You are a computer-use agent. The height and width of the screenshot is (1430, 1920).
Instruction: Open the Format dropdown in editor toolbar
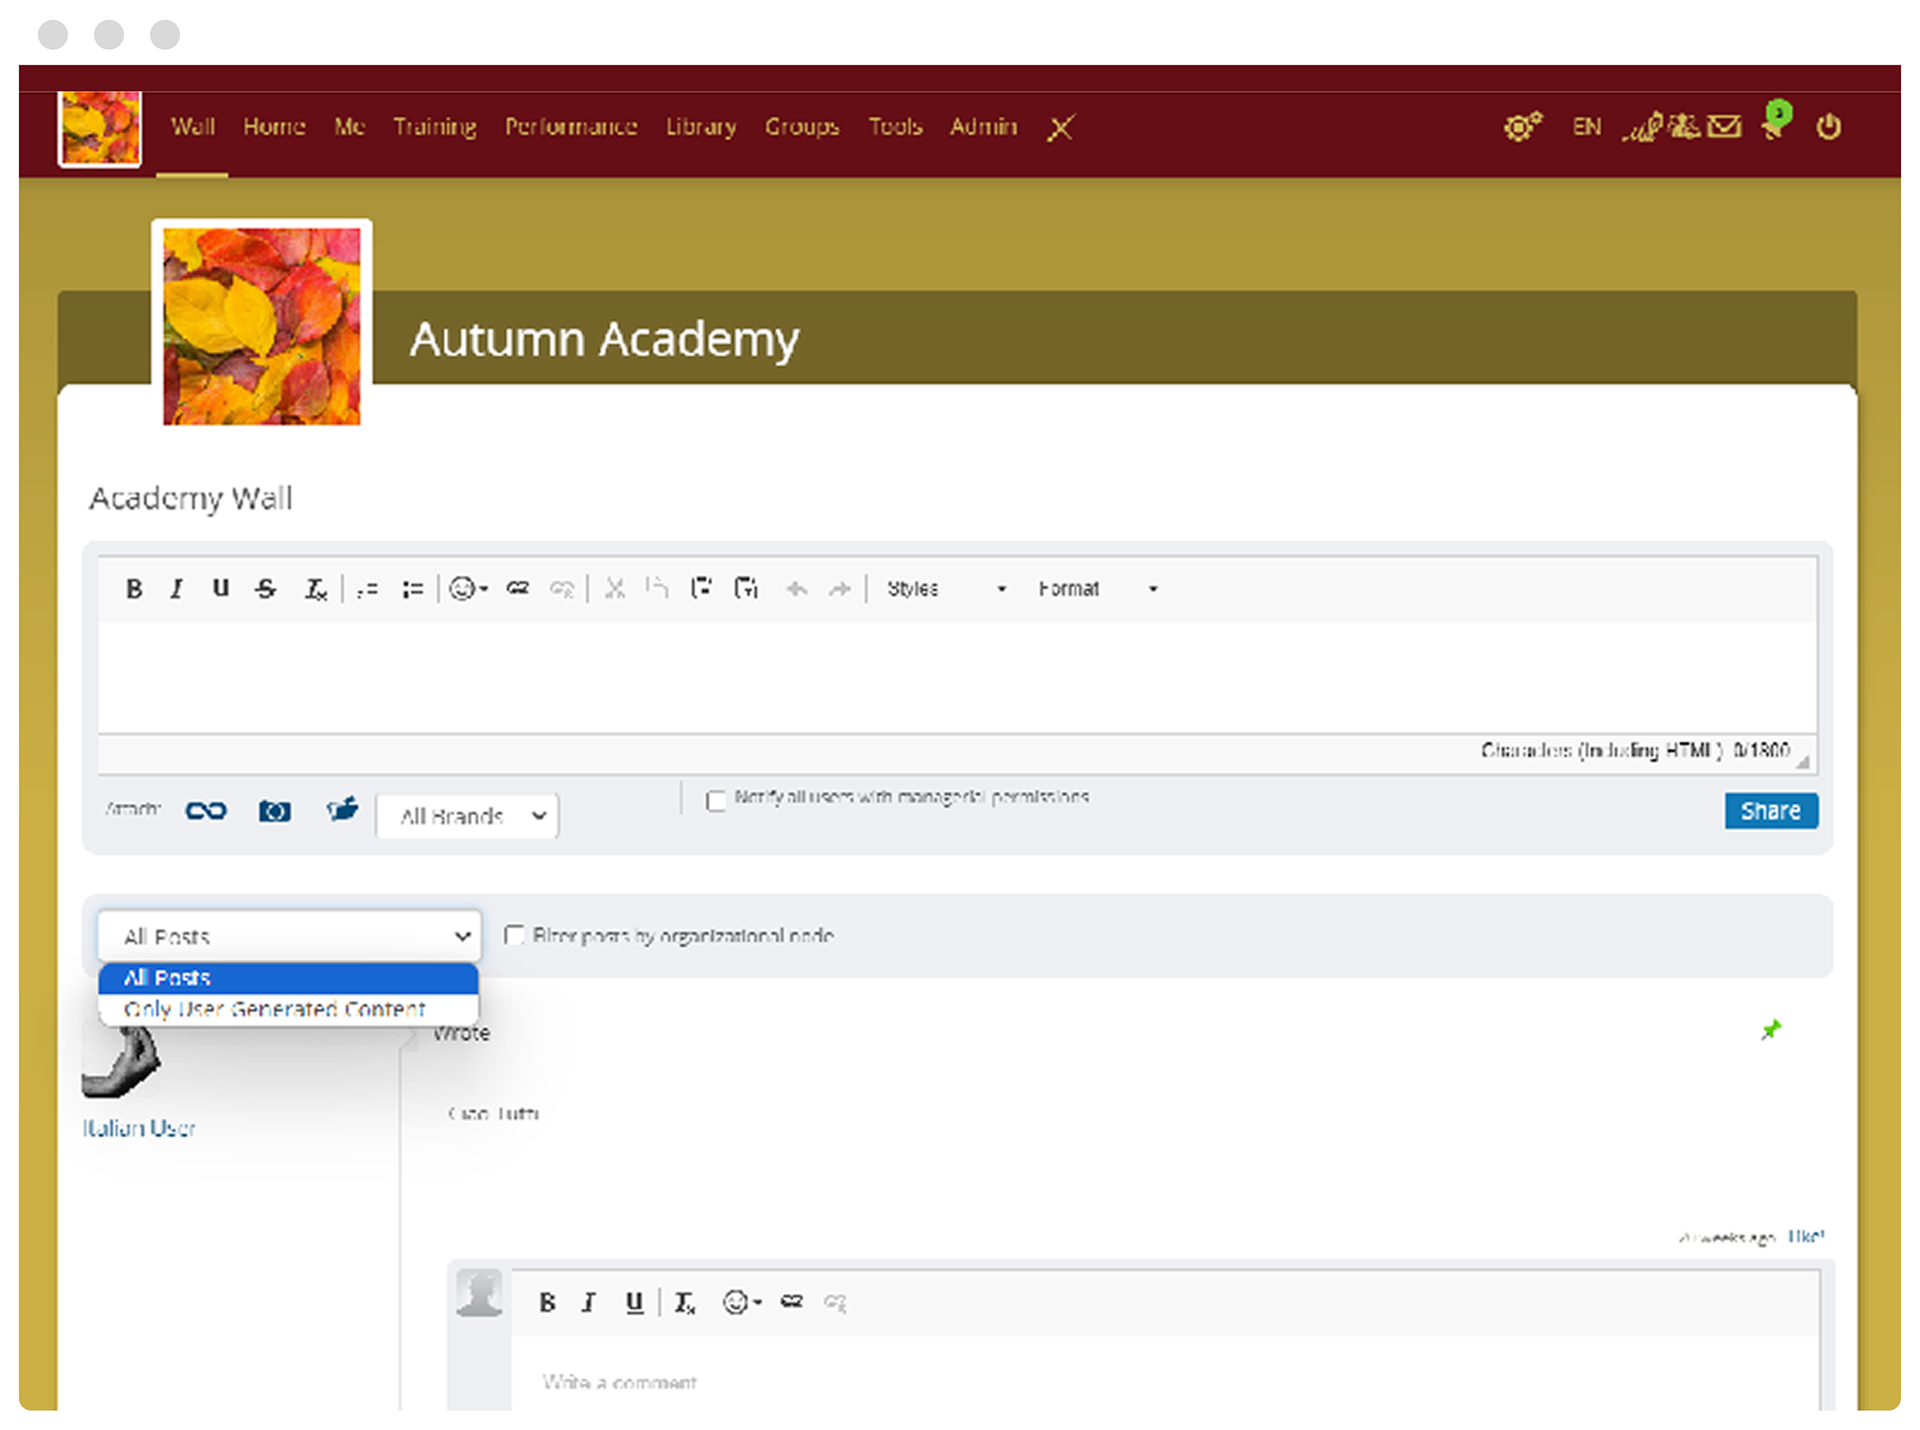click(x=1097, y=589)
